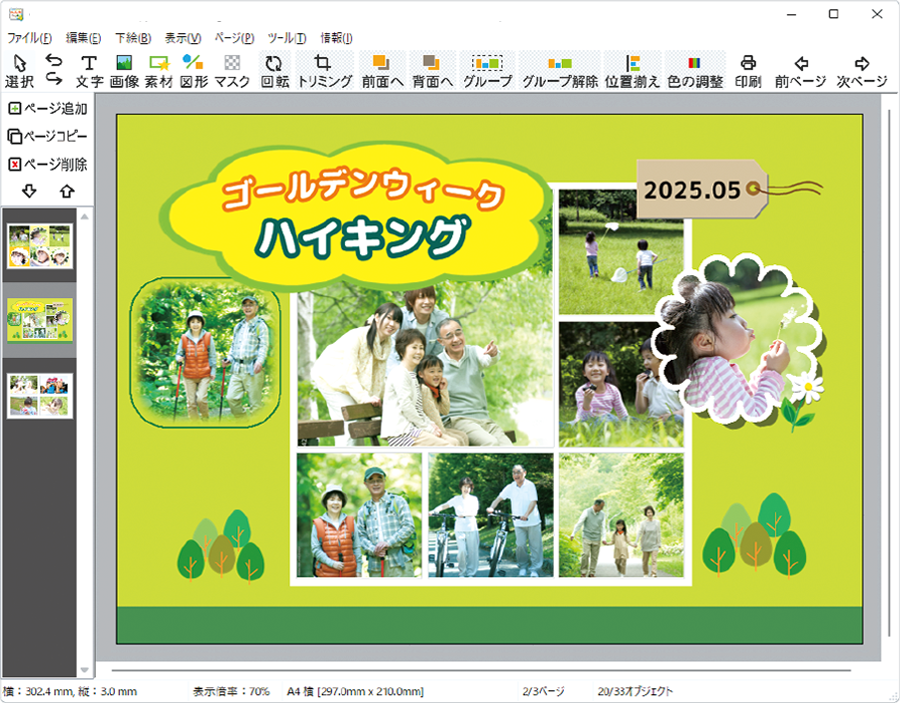Select the first page thumbnail
900x703 pixels.
(x=40, y=245)
